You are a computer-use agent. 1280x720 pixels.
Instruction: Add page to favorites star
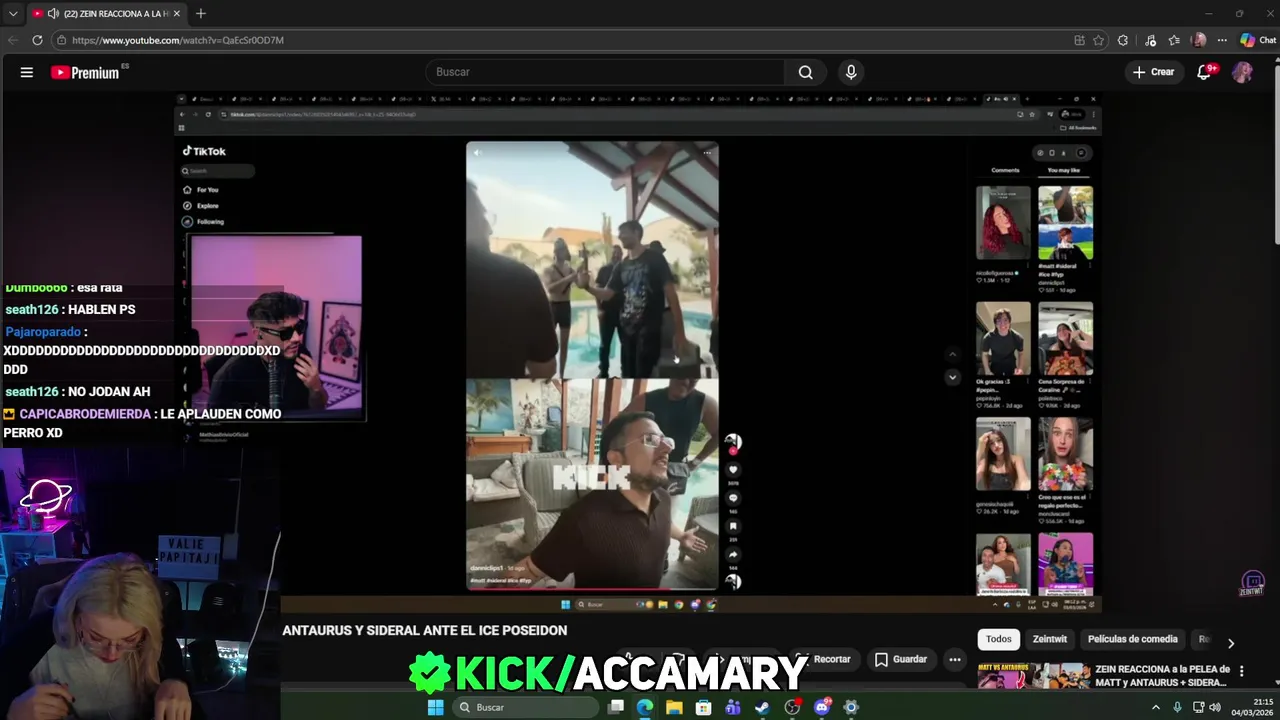[x=1098, y=40]
